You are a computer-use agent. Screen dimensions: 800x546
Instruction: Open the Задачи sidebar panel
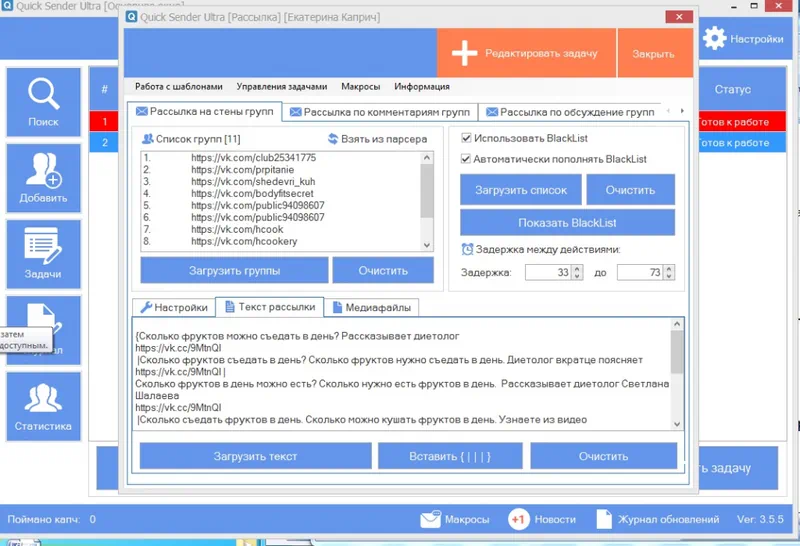click(x=43, y=254)
